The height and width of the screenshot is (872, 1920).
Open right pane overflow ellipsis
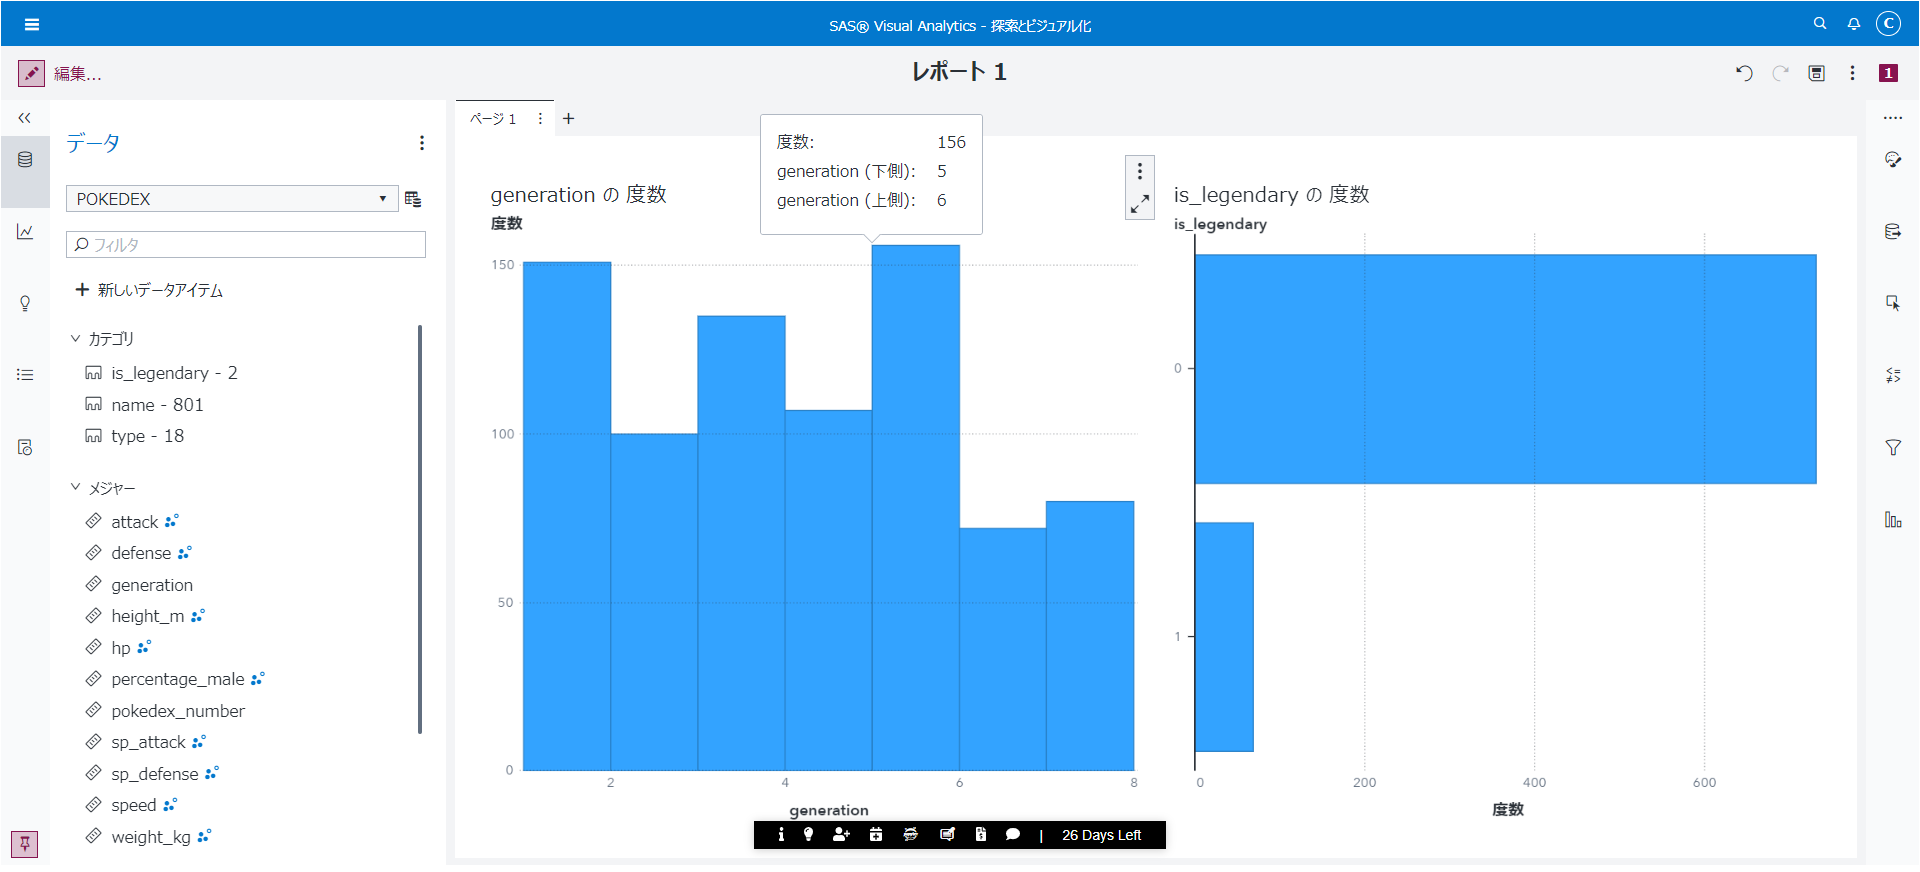tap(1893, 118)
